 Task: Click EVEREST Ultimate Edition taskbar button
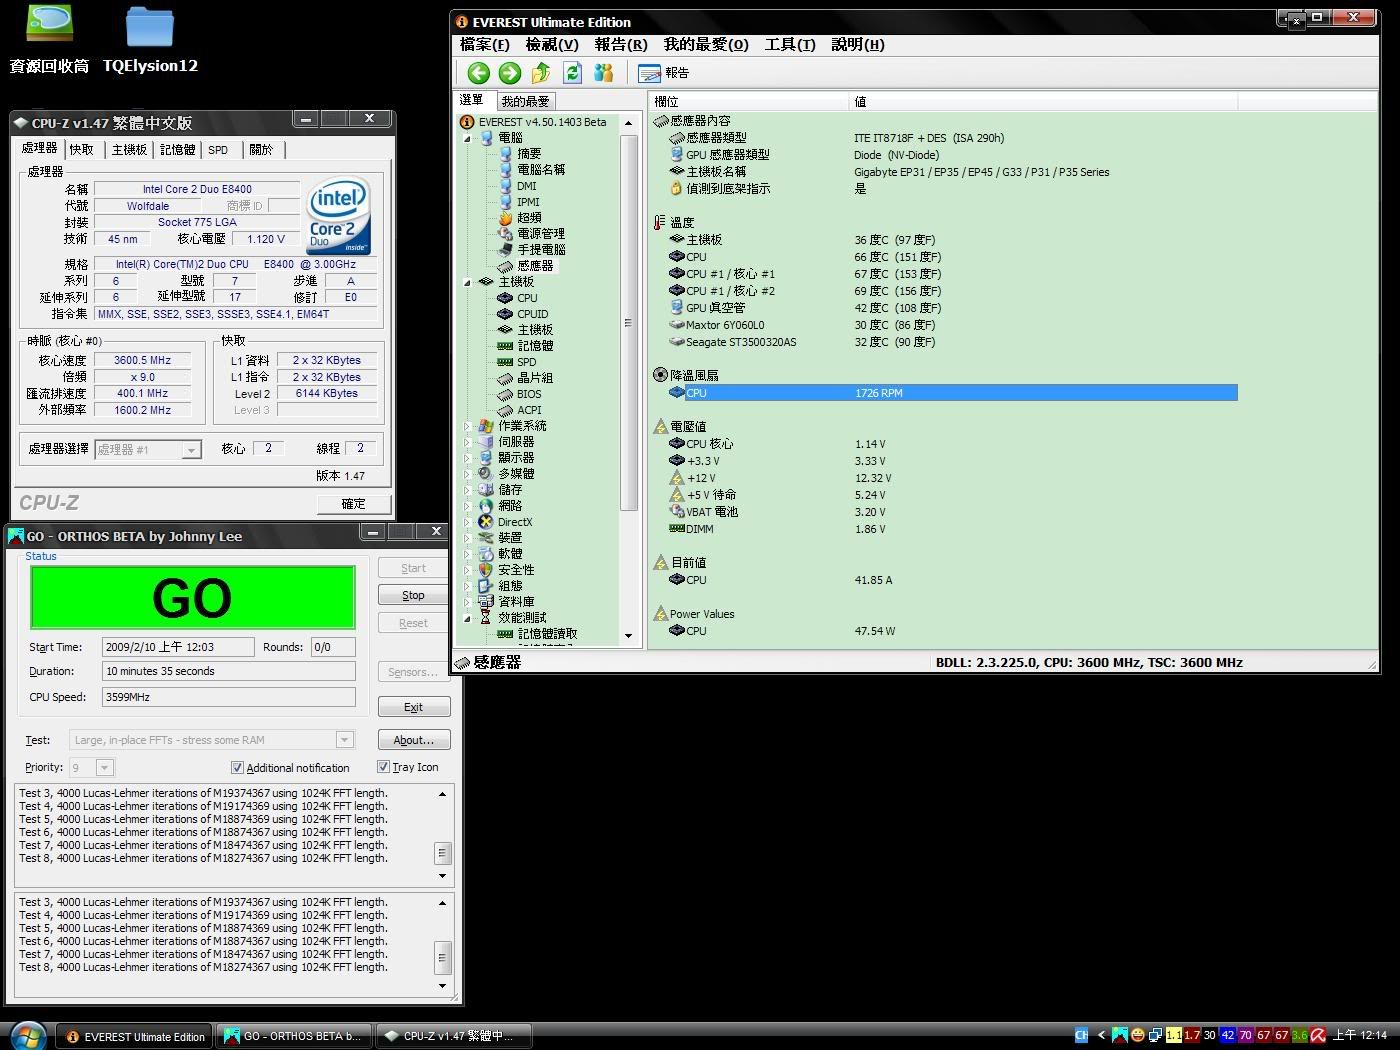click(x=135, y=1037)
